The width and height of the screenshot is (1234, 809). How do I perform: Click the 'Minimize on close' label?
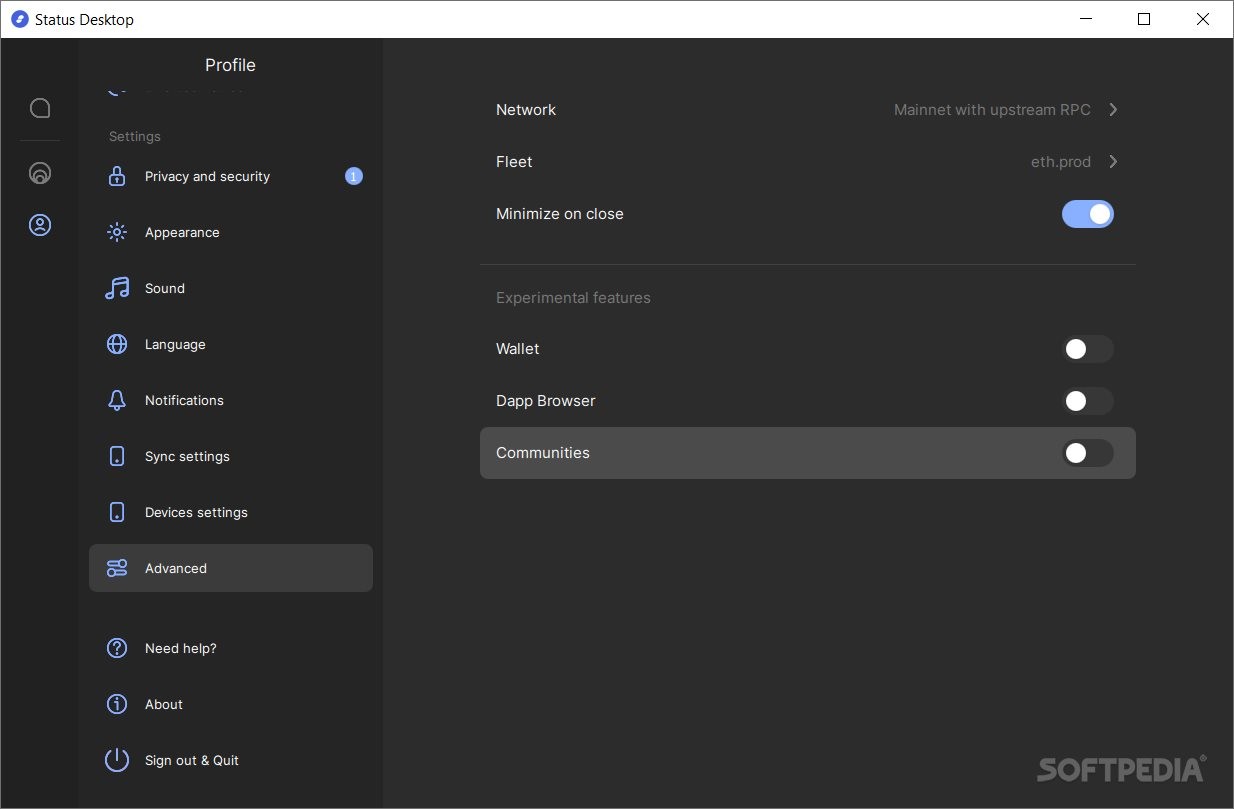point(560,214)
